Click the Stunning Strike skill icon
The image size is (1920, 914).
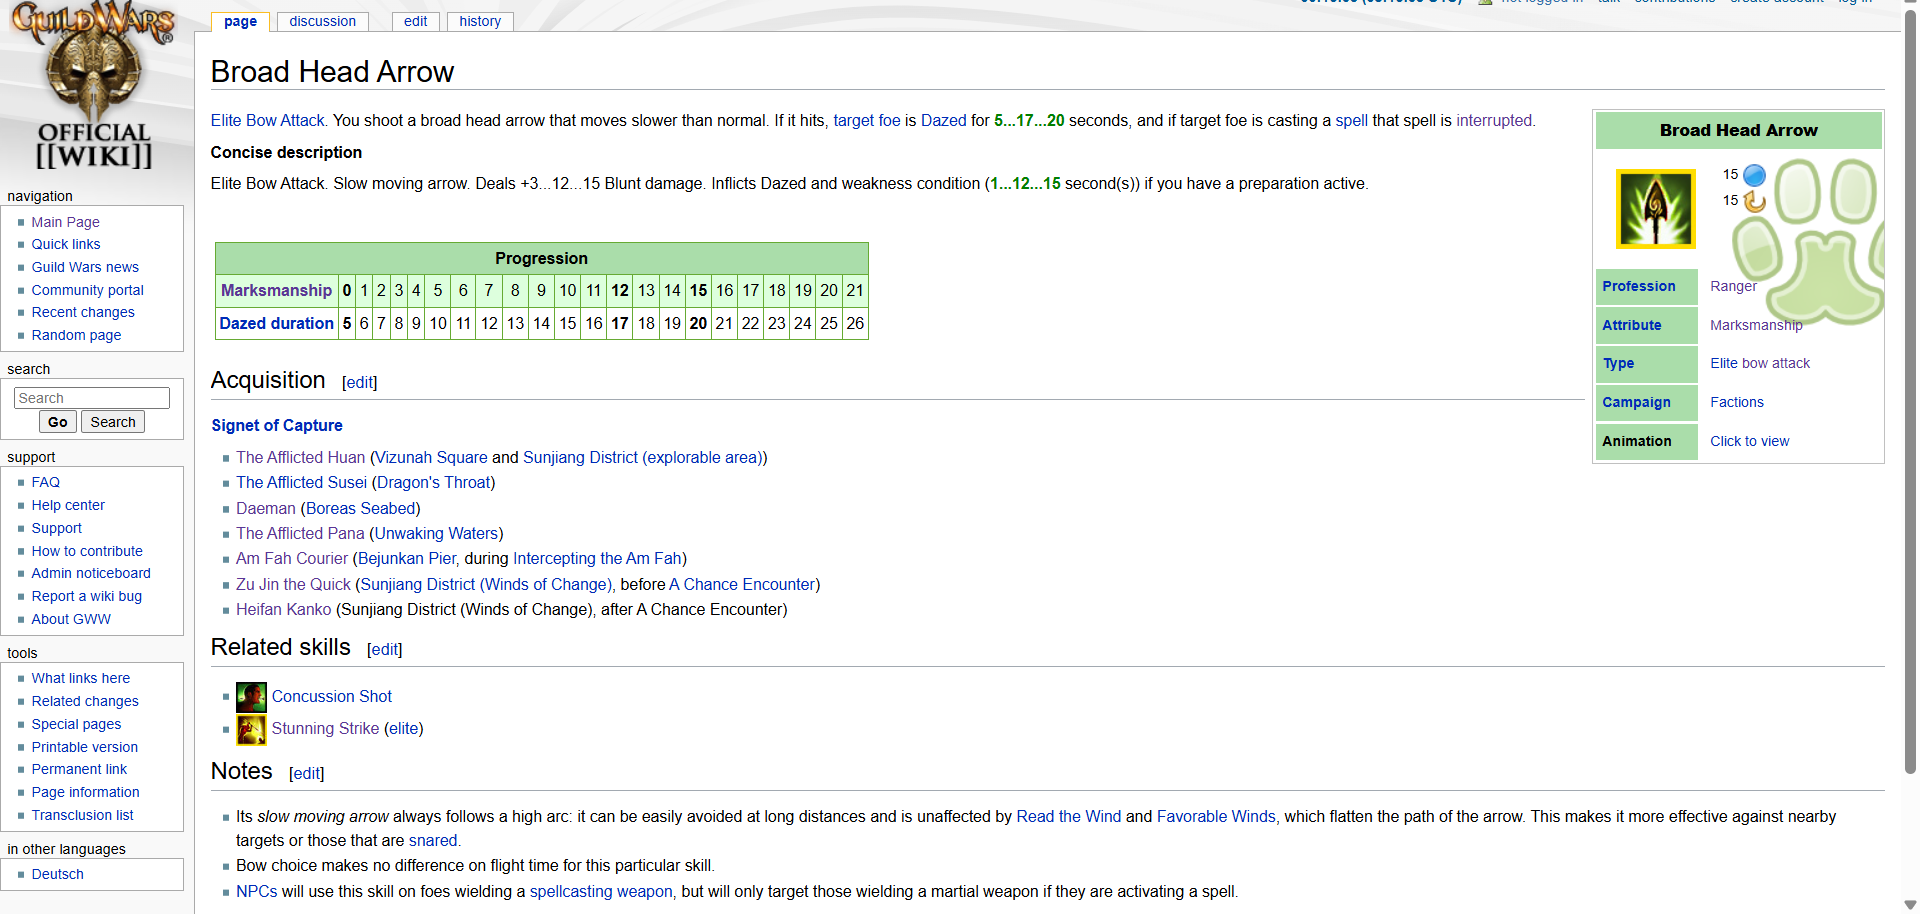point(251,729)
